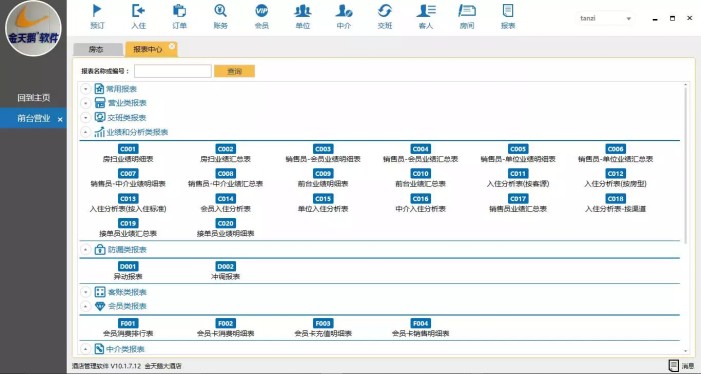Image resolution: width=701 pixels, height=374 pixels.
Task: Open F002 会员卡消费明细表 report
Action: point(225,328)
